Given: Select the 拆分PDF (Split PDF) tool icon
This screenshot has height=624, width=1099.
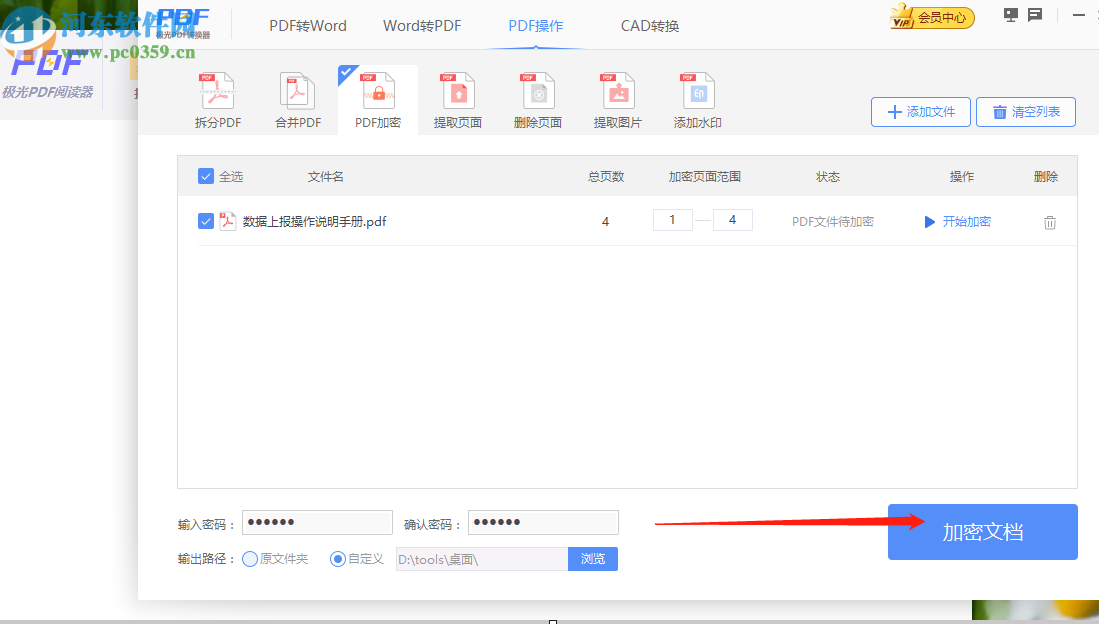Looking at the screenshot, I should pyautogui.click(x=217, y=97).
